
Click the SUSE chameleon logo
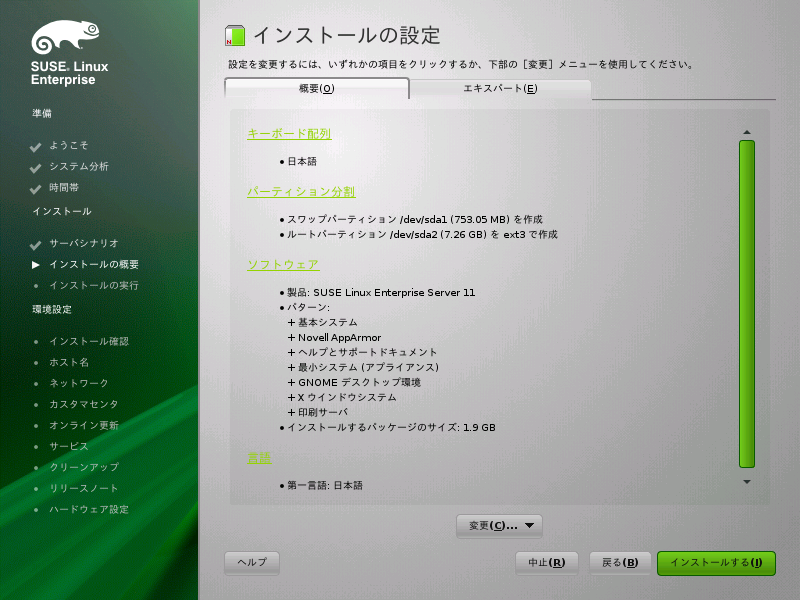tap(65, 37)
